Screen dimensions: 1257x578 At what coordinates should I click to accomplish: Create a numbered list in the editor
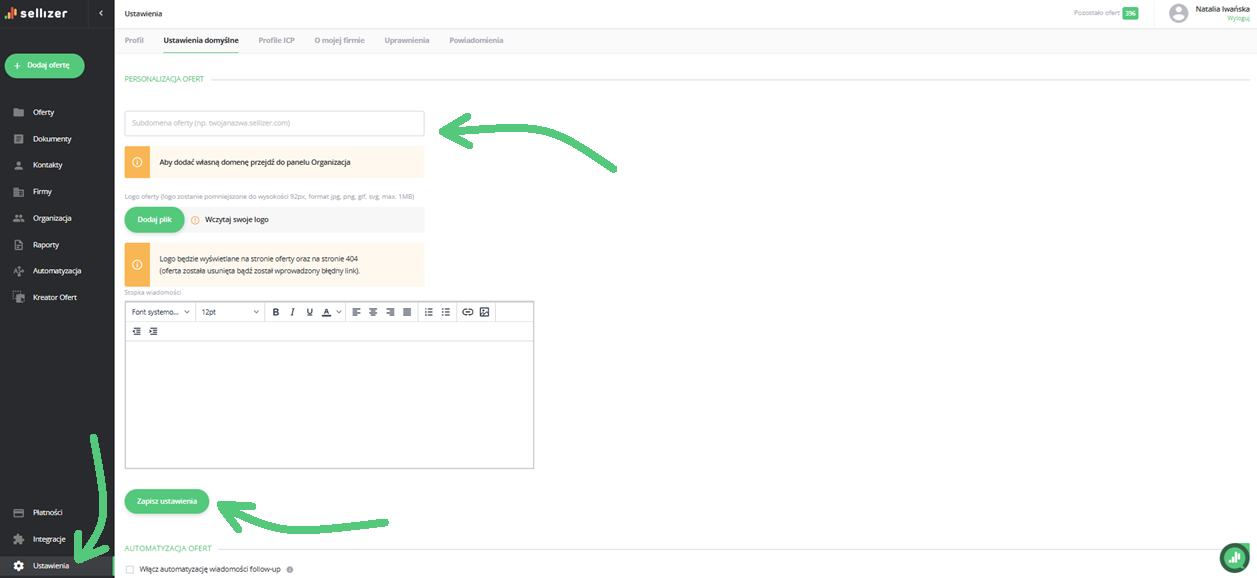click(429, 312)
